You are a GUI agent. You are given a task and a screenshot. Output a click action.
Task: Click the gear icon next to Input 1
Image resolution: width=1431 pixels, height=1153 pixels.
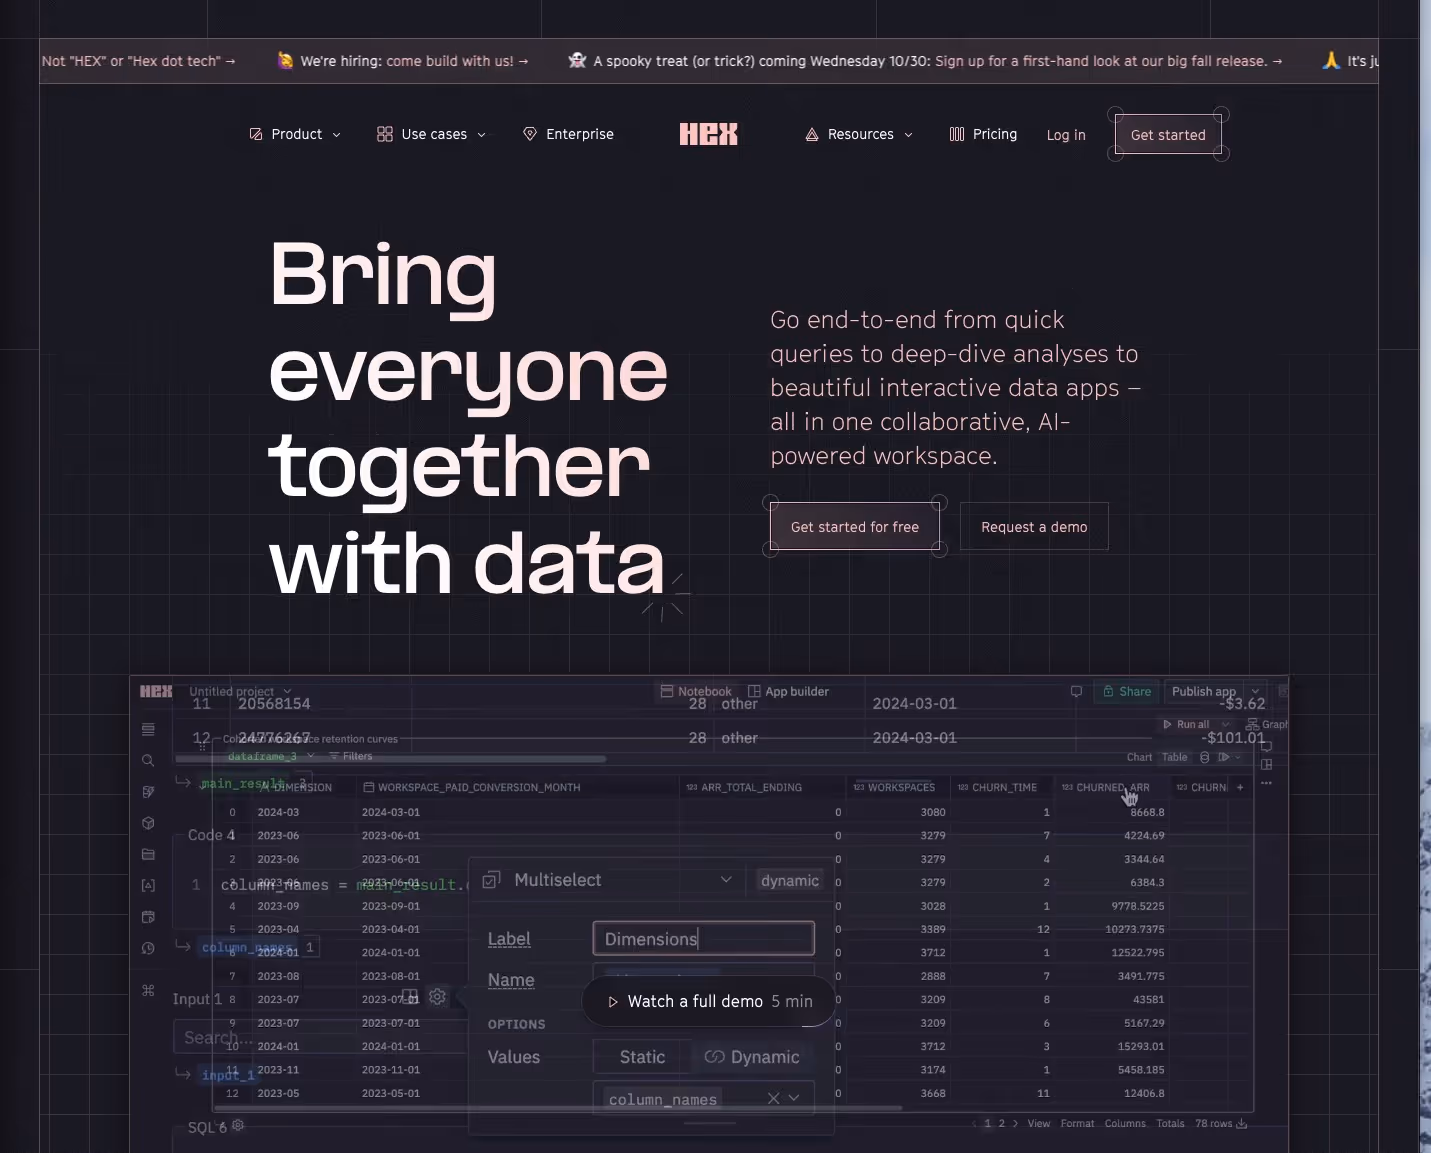[437, 996]
